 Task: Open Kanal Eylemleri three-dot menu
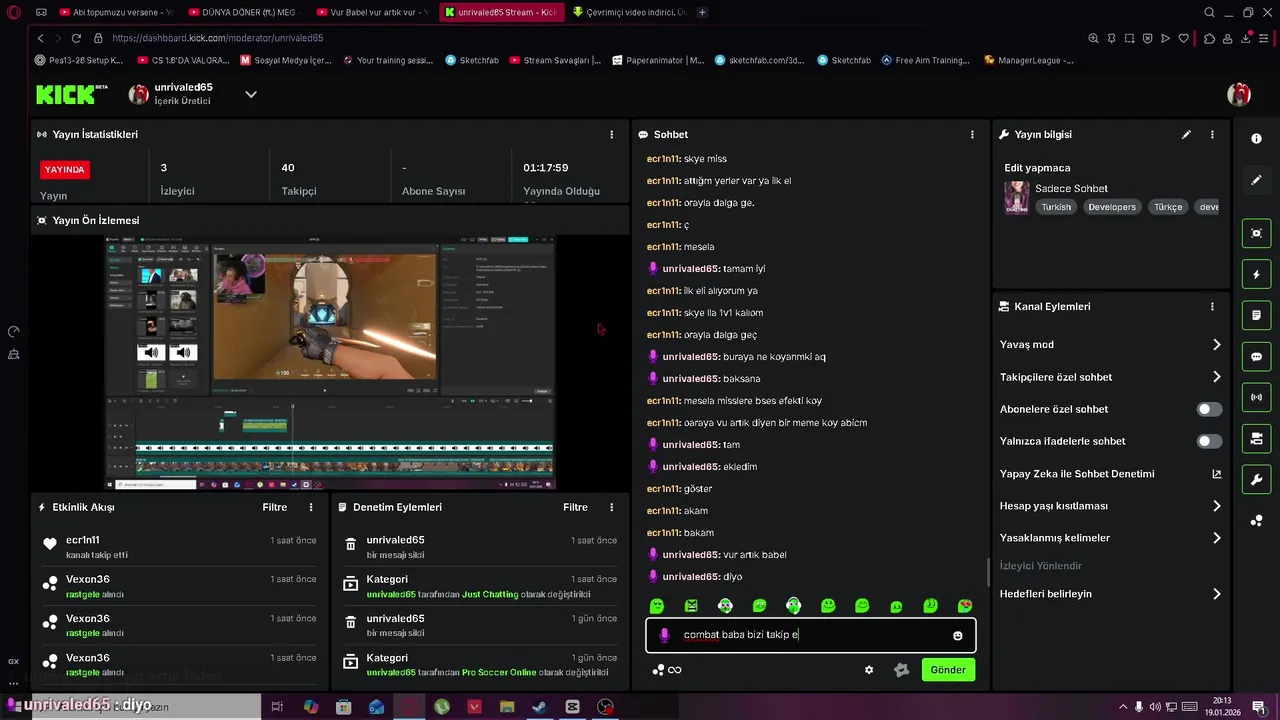tap(1212, 307)
